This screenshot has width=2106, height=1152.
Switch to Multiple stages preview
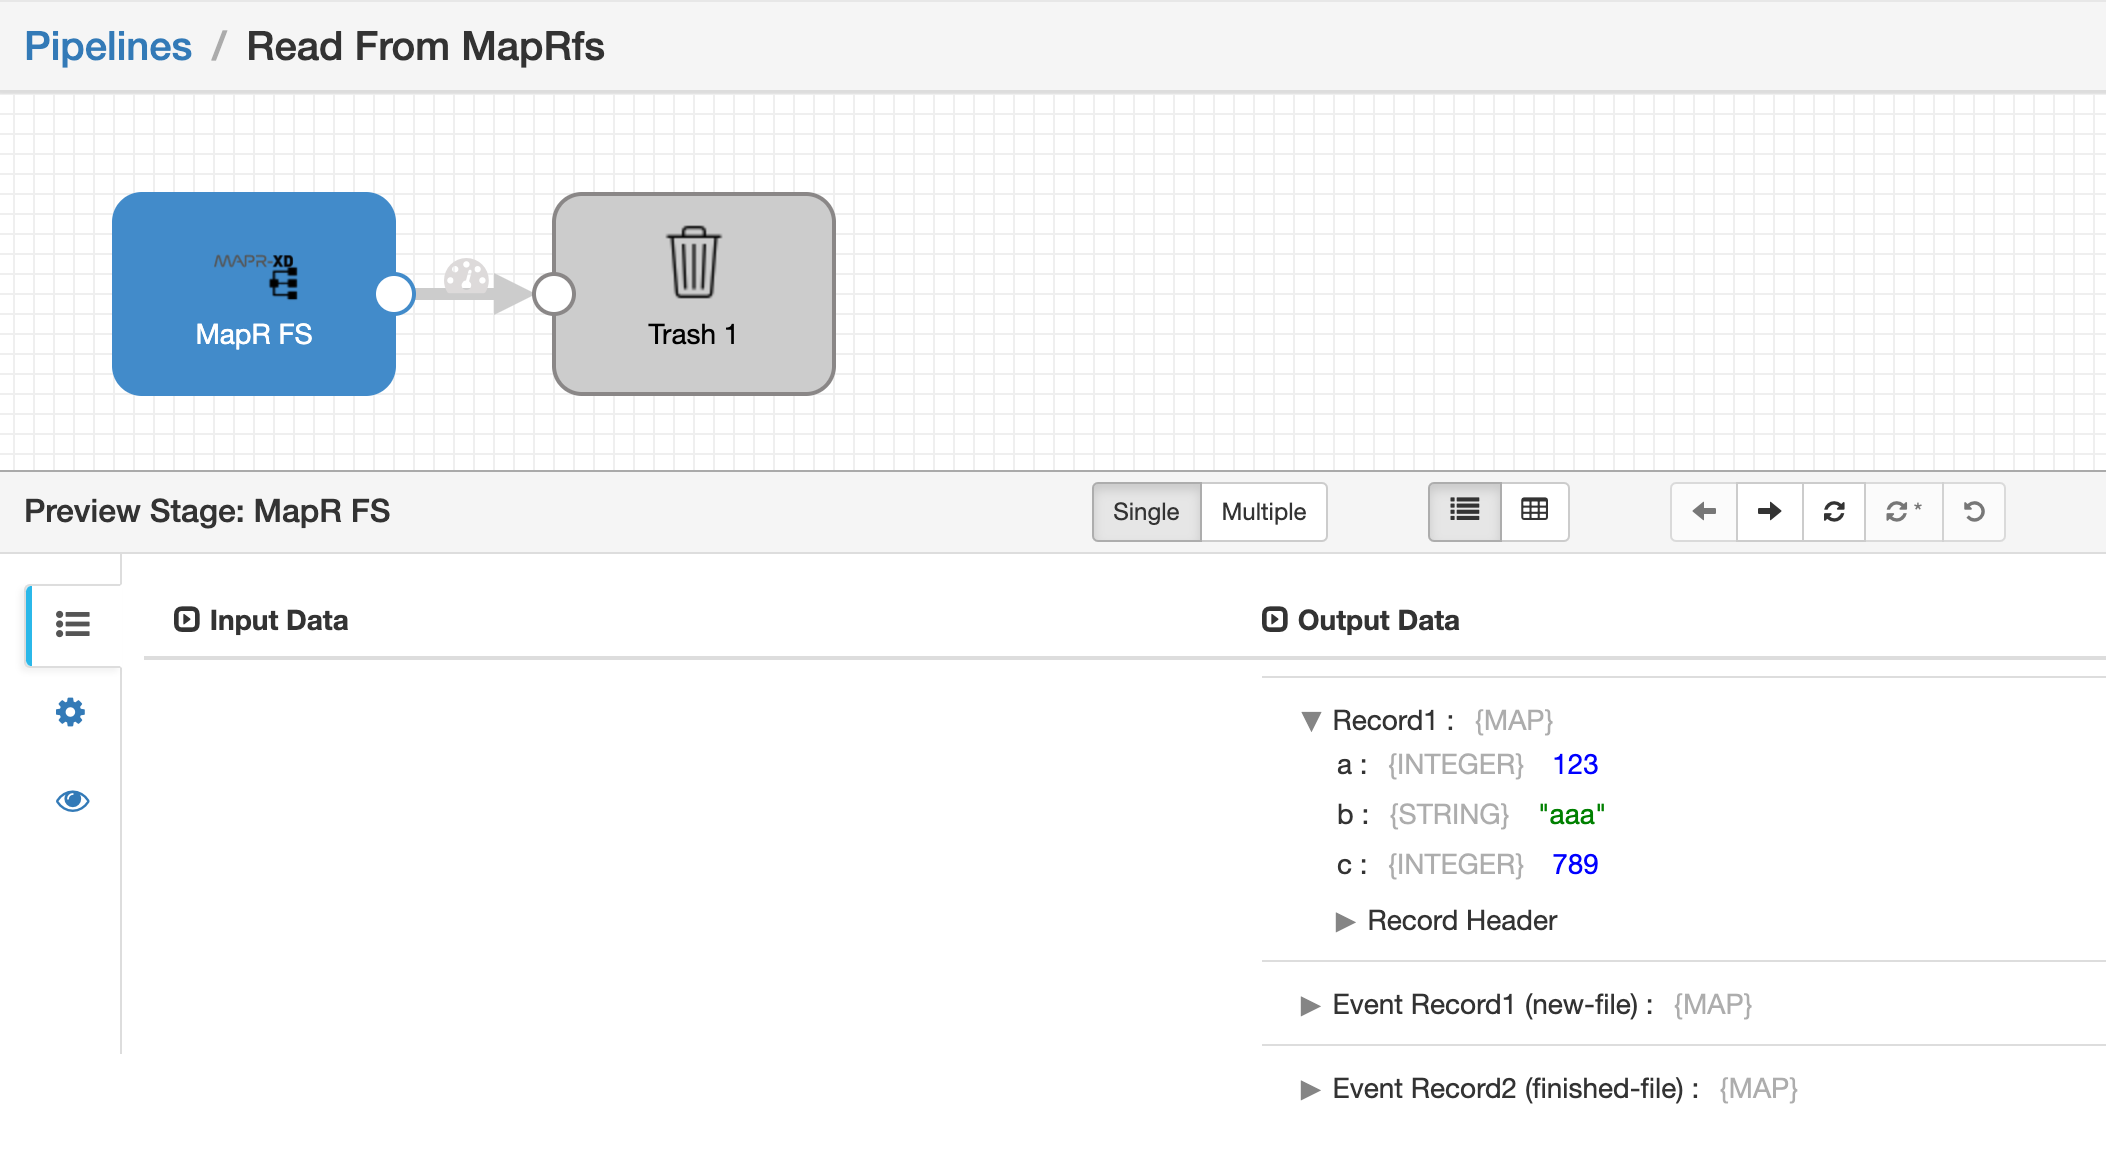[x=1264, y=512]
